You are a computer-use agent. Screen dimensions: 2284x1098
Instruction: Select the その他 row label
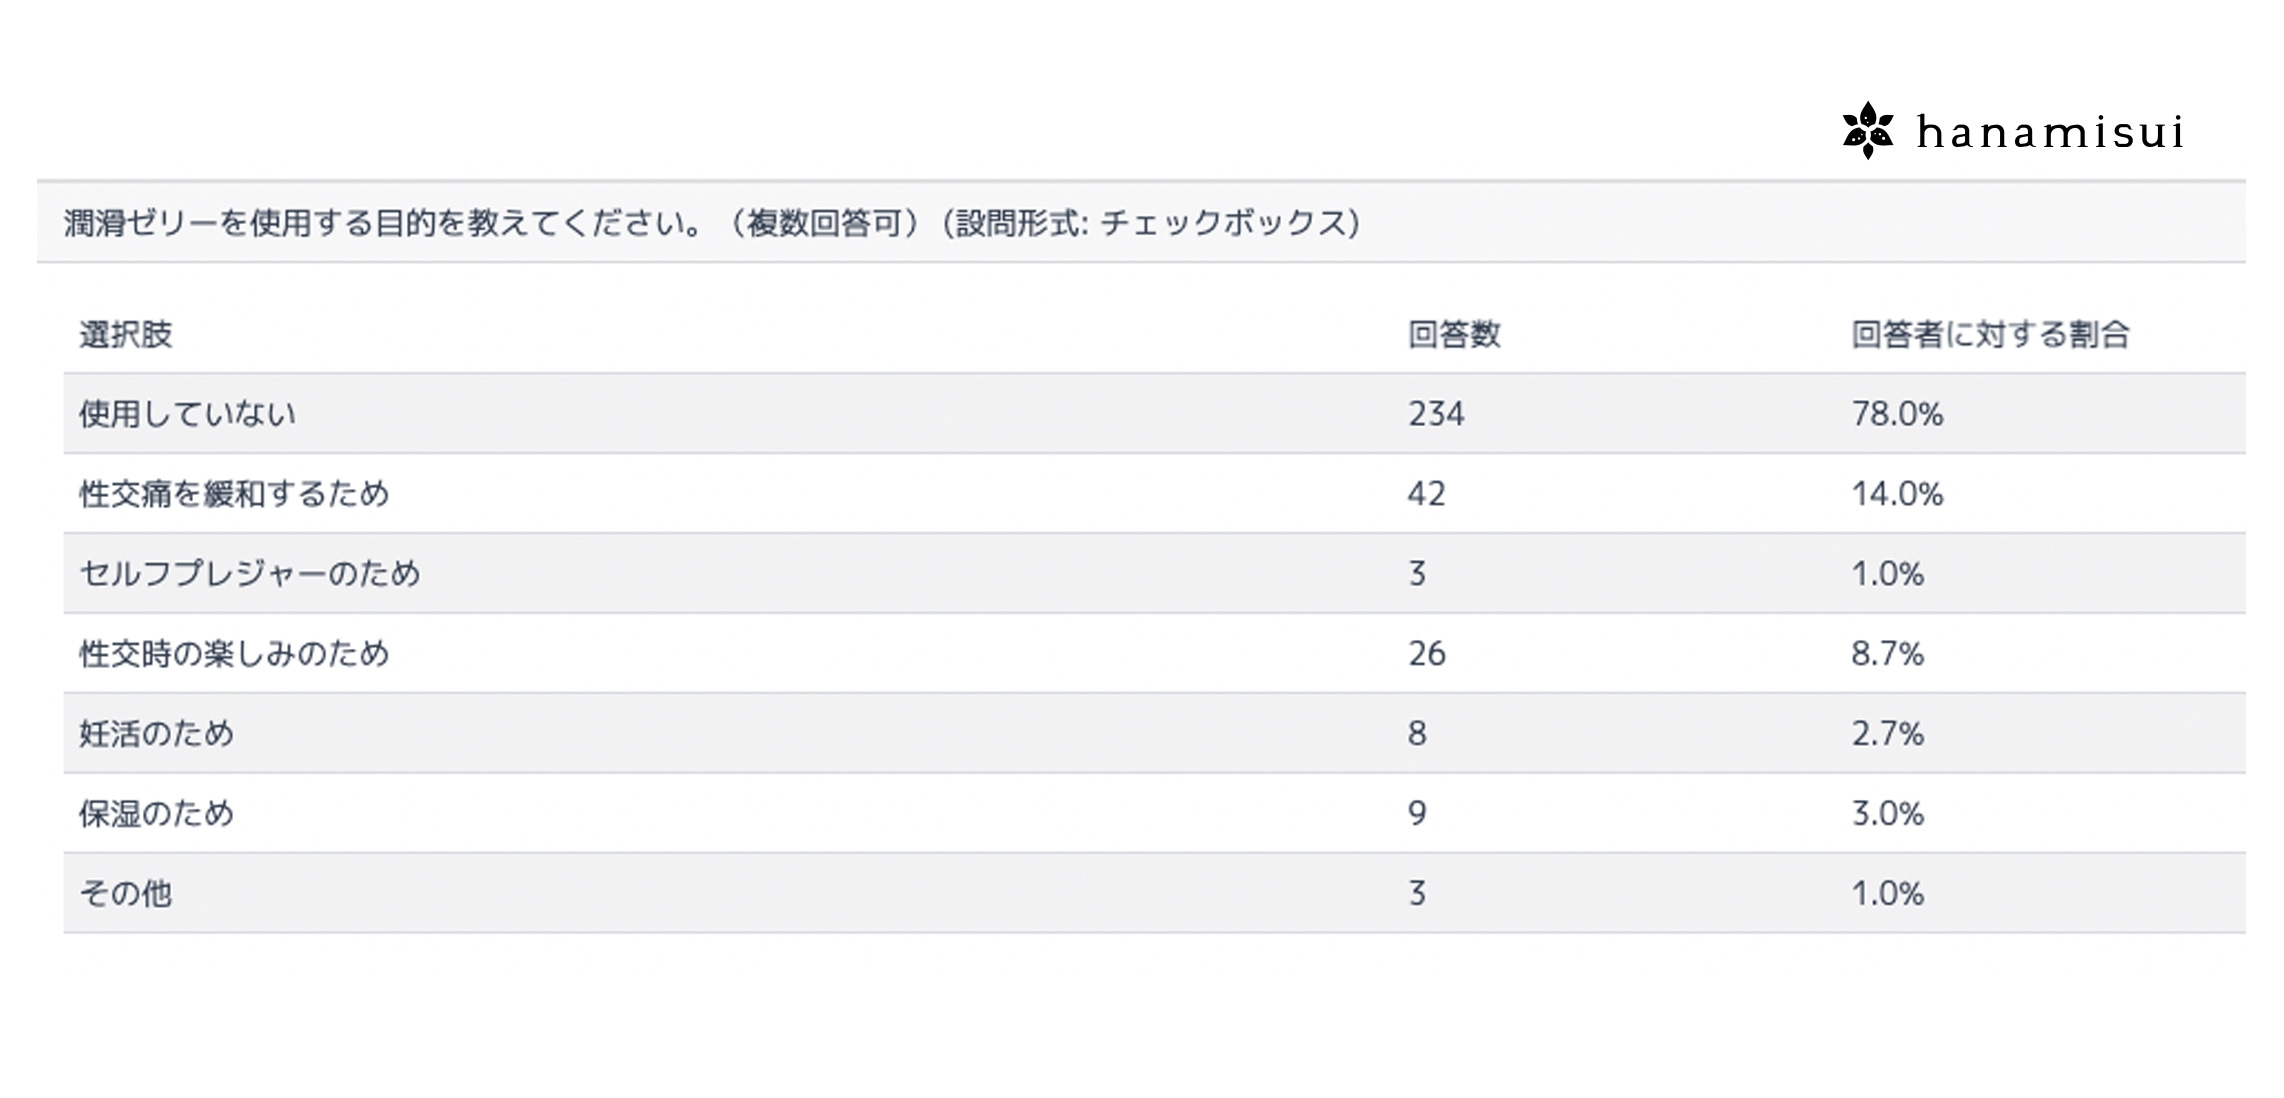[126, 893]
